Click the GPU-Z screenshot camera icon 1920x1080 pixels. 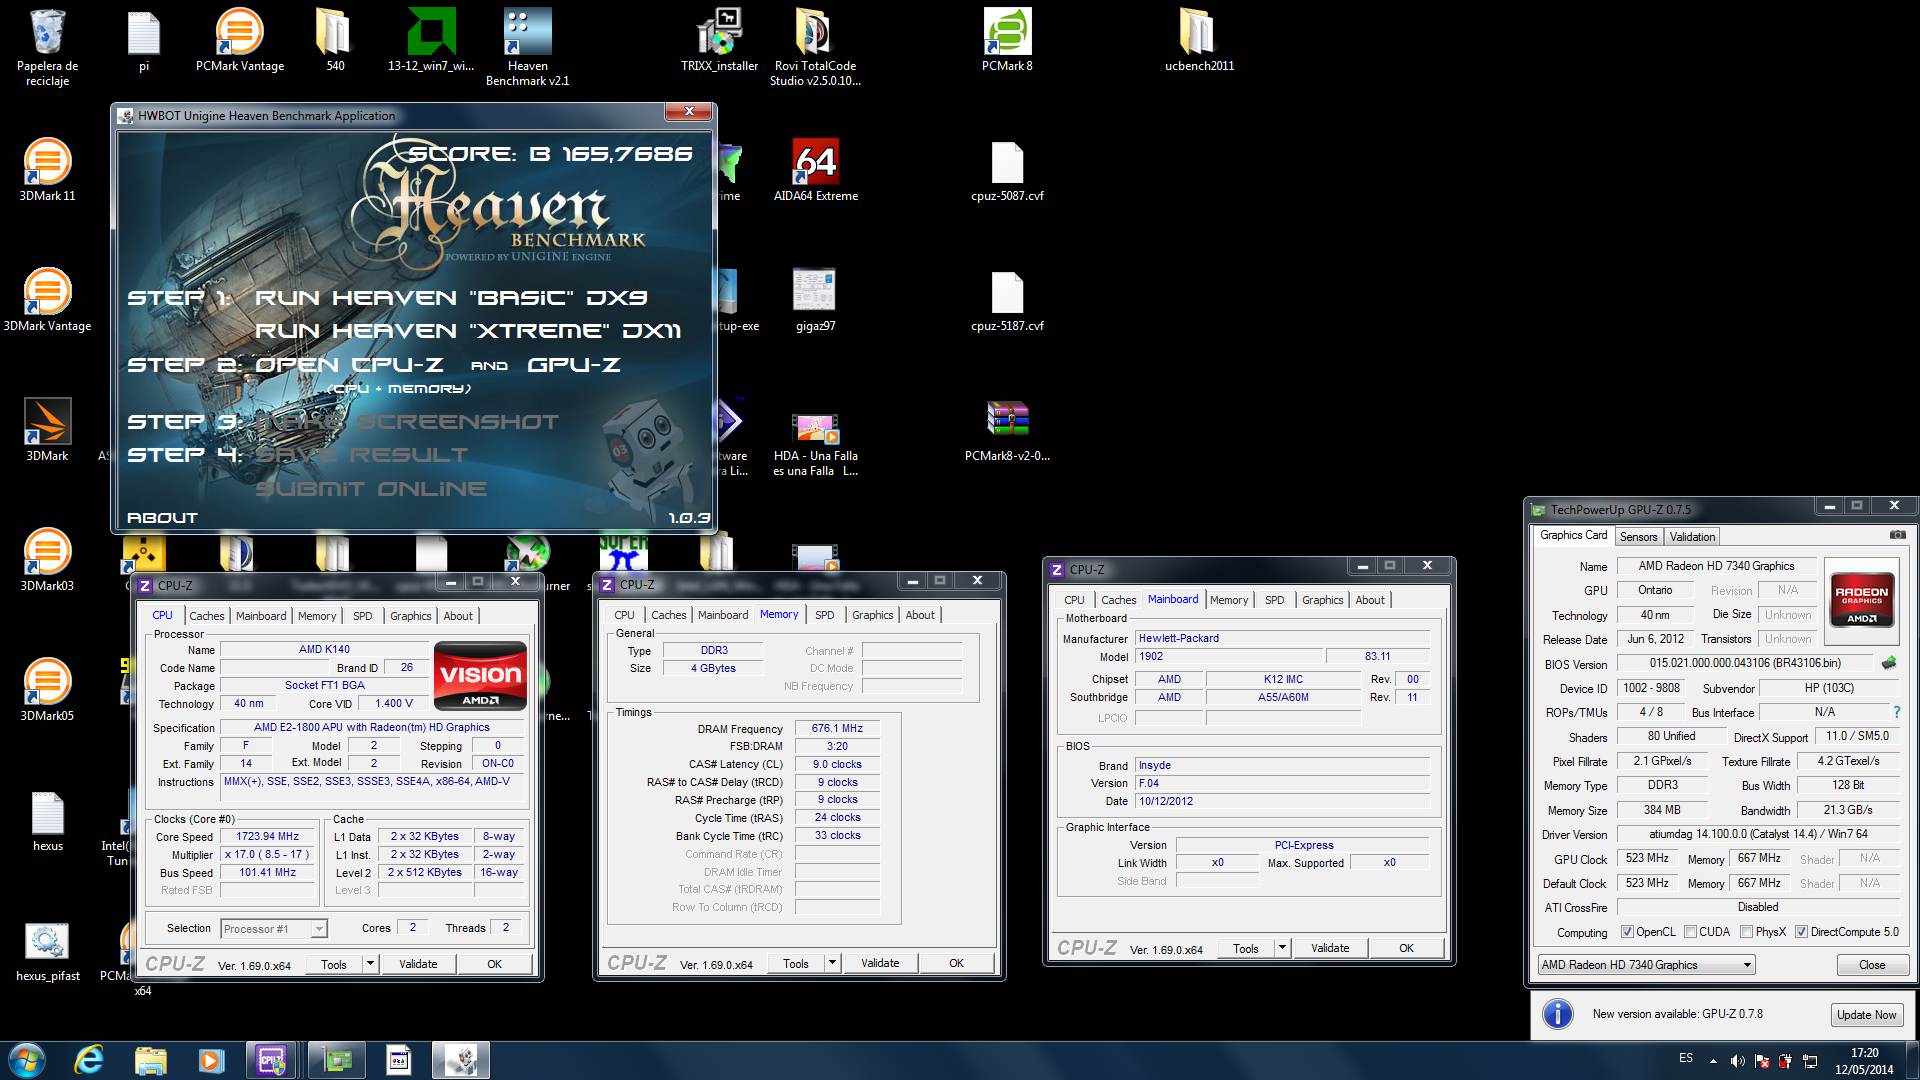[1897, 535]
